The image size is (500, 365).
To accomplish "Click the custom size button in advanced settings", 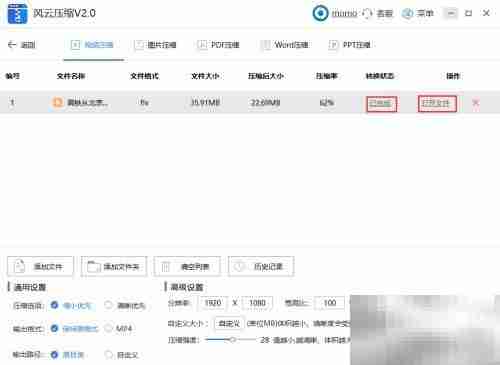I will (229, 323).
